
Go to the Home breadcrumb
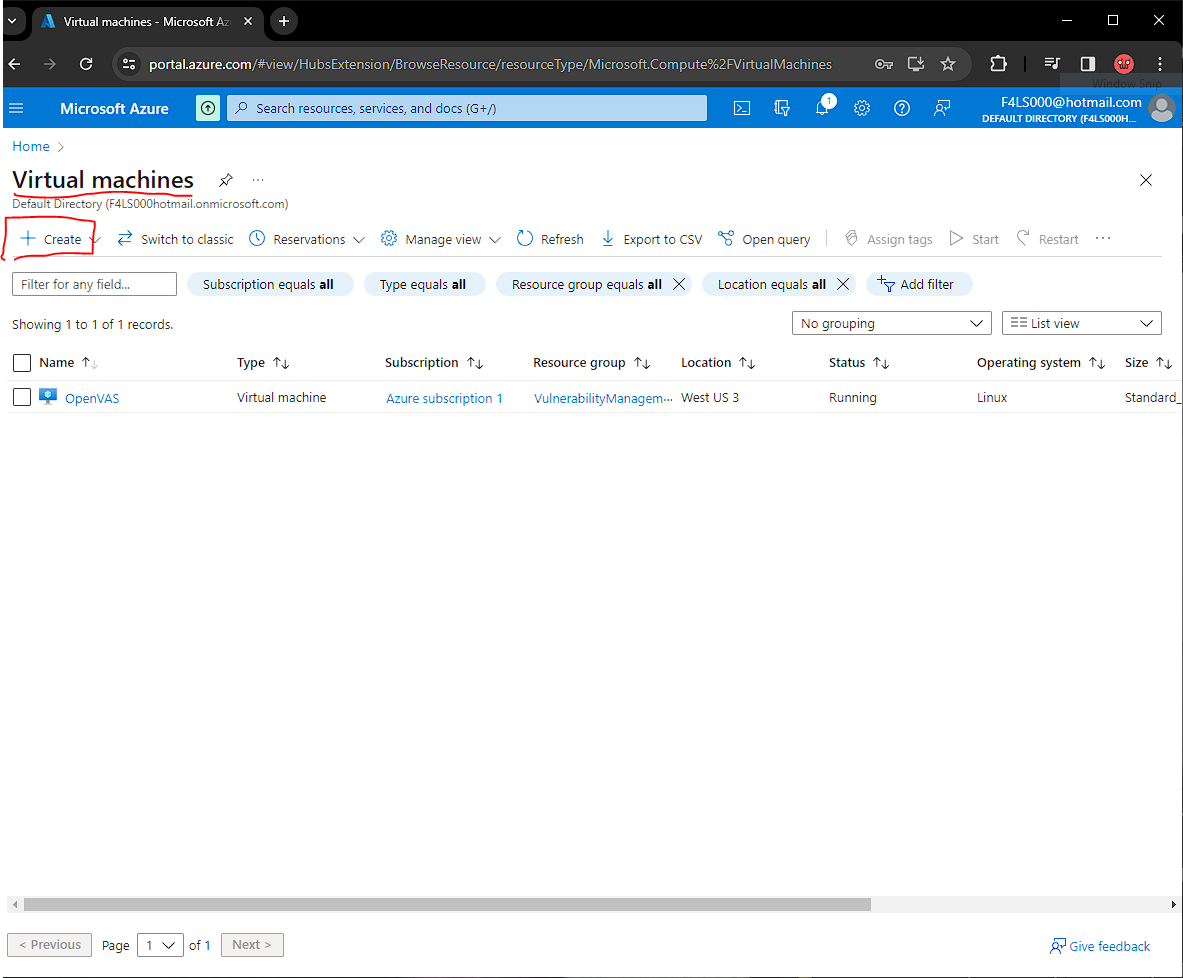31,146
